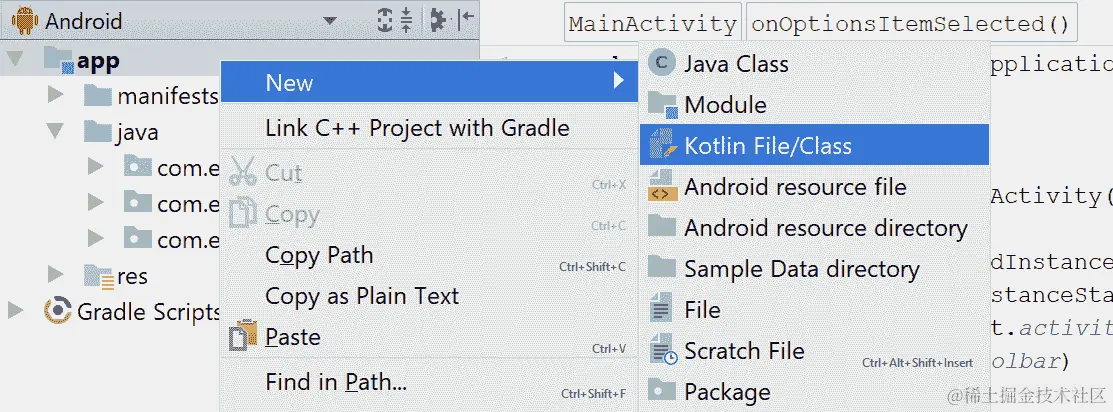Create a new Sample Data directory
This screenshot has height=412, width=1113.
(x=814, y=269)
